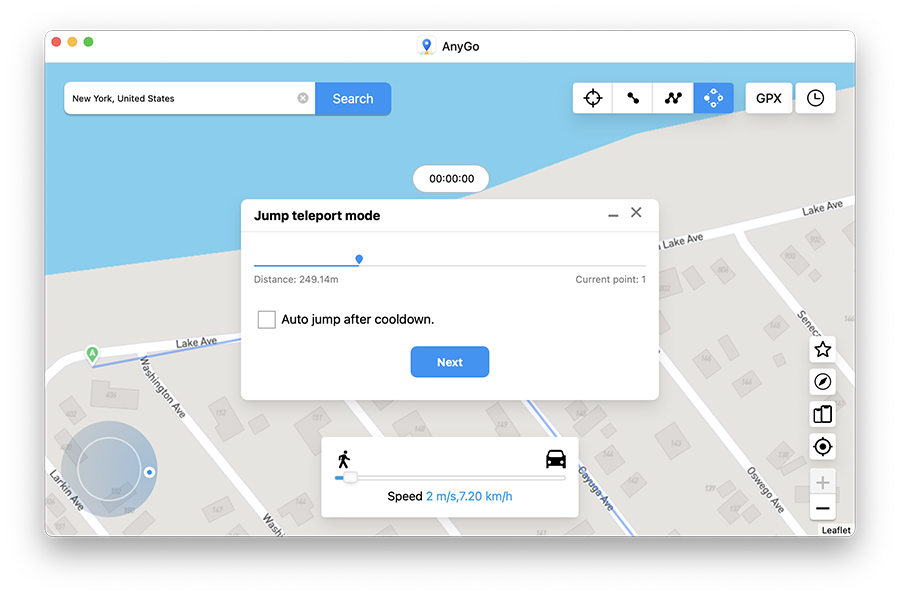
Task: Click the speed slider handle
Action: 350,478
